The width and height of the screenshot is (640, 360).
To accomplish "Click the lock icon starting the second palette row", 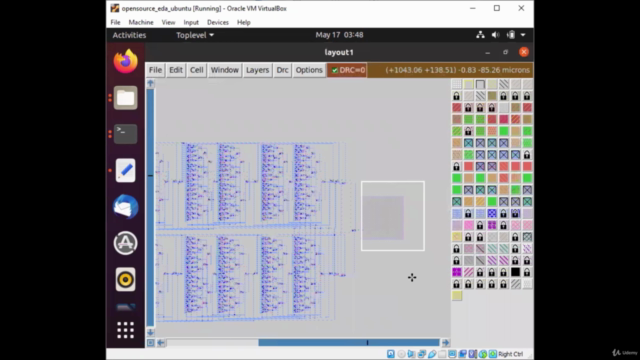I will pyautogui.click(x=457, y=96).
